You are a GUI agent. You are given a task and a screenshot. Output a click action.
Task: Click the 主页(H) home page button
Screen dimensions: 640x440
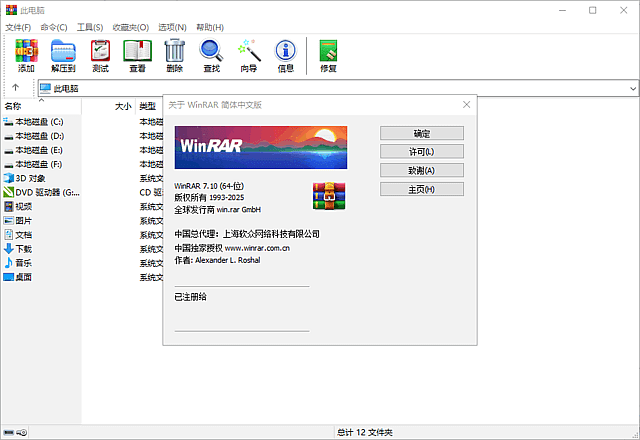tap(421, 189)
